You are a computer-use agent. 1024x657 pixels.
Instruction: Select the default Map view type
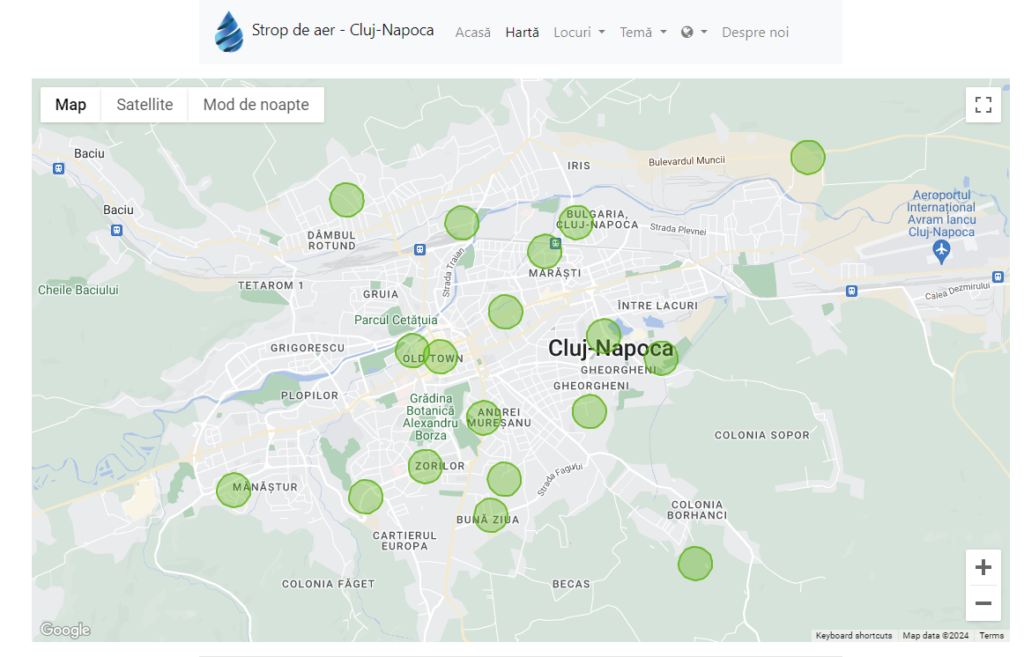click(x=70, y=105)
